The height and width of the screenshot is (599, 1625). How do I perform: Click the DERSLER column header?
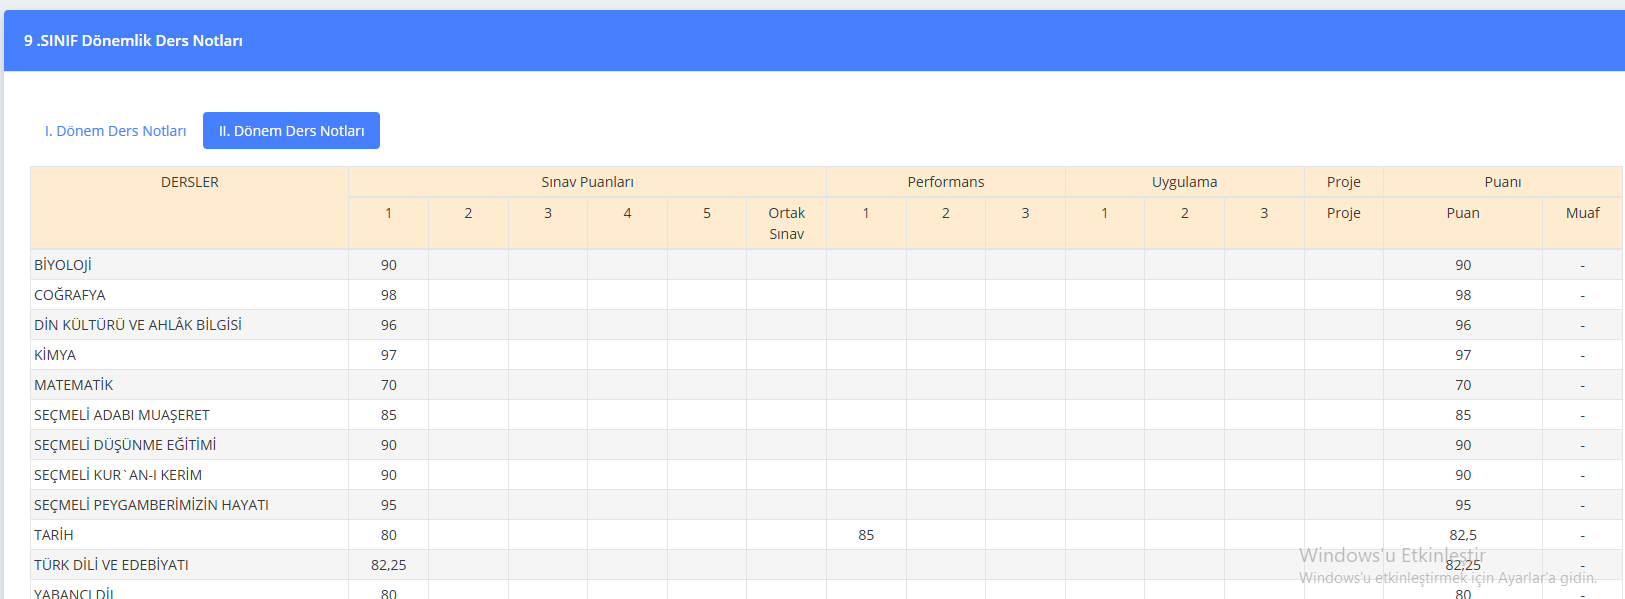(x=189, y=182)
